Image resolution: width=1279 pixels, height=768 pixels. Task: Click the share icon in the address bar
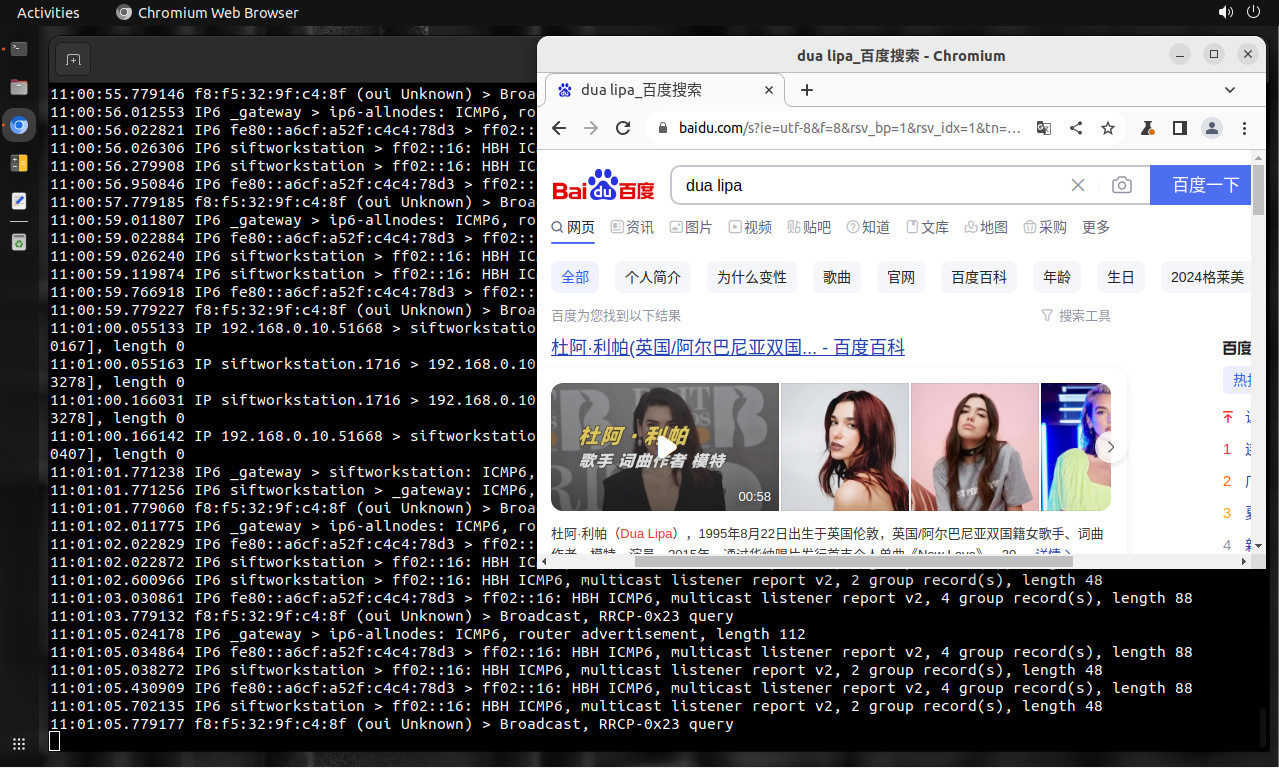click(x=1076, y=128)
